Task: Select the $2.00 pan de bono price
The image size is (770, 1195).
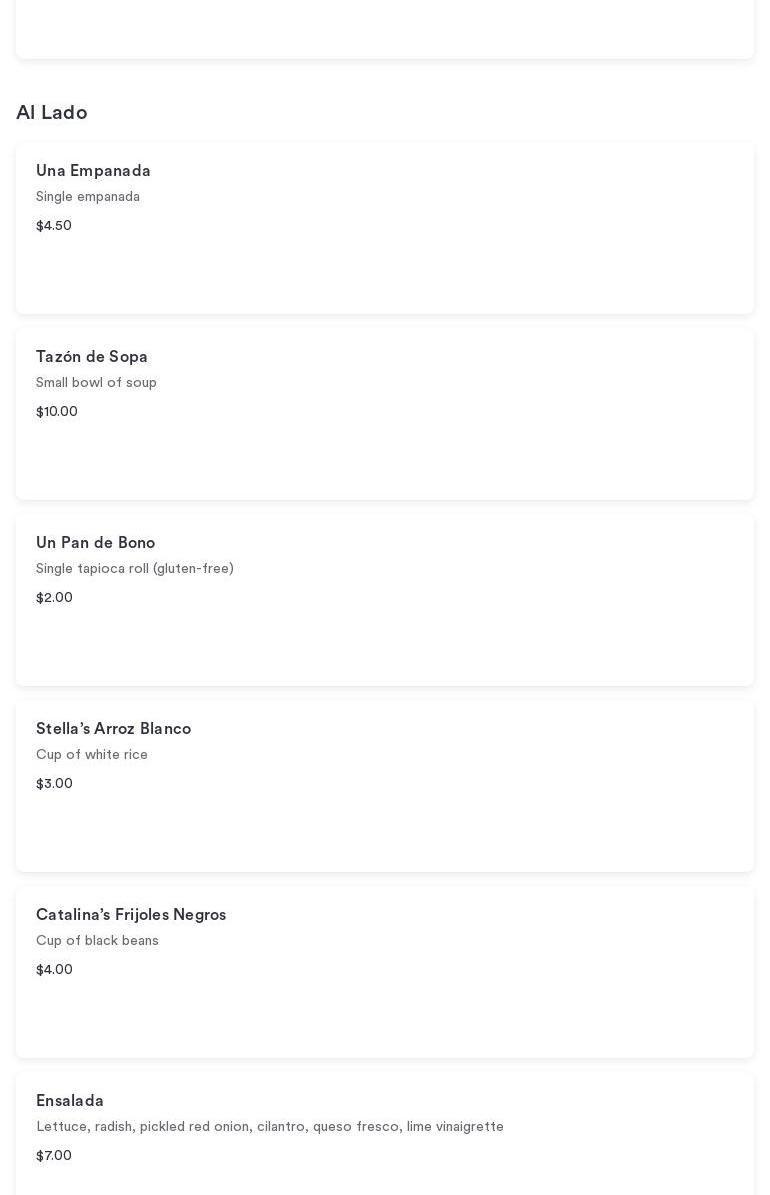Action: click(54, 598)
